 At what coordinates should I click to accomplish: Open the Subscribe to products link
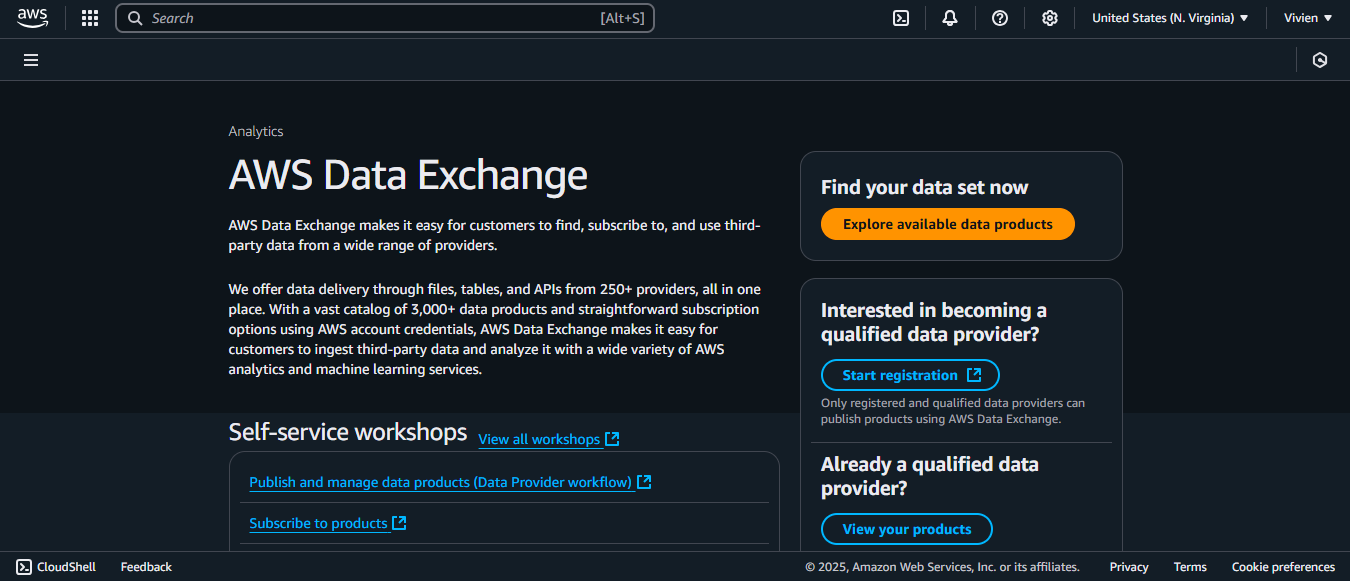tap(328, 523)
